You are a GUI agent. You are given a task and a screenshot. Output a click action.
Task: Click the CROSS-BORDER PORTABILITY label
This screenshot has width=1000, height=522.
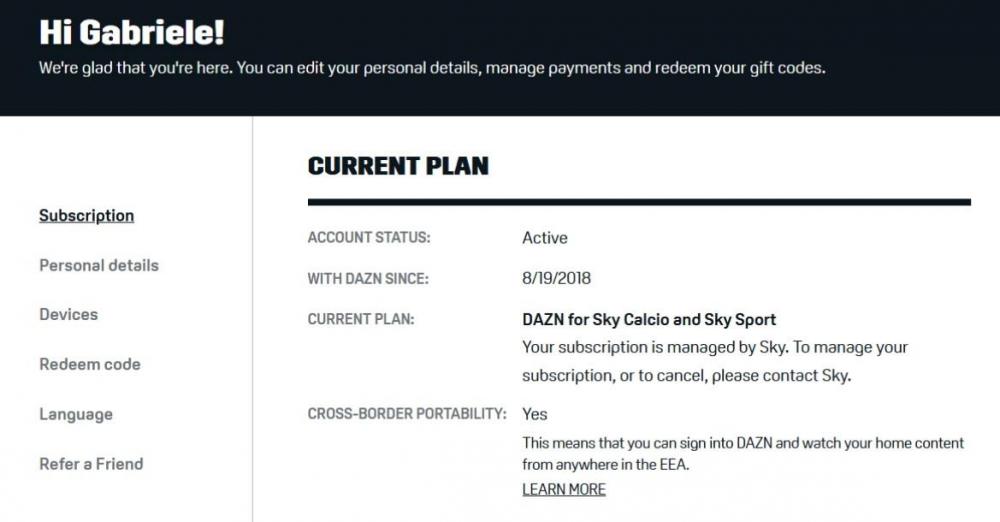(x=406, y=414)
